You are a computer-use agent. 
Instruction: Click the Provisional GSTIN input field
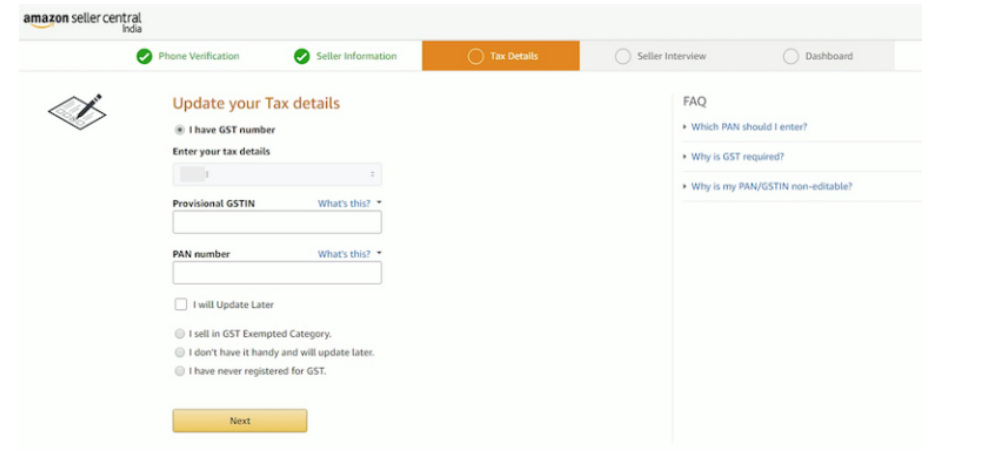coord(277,222)
